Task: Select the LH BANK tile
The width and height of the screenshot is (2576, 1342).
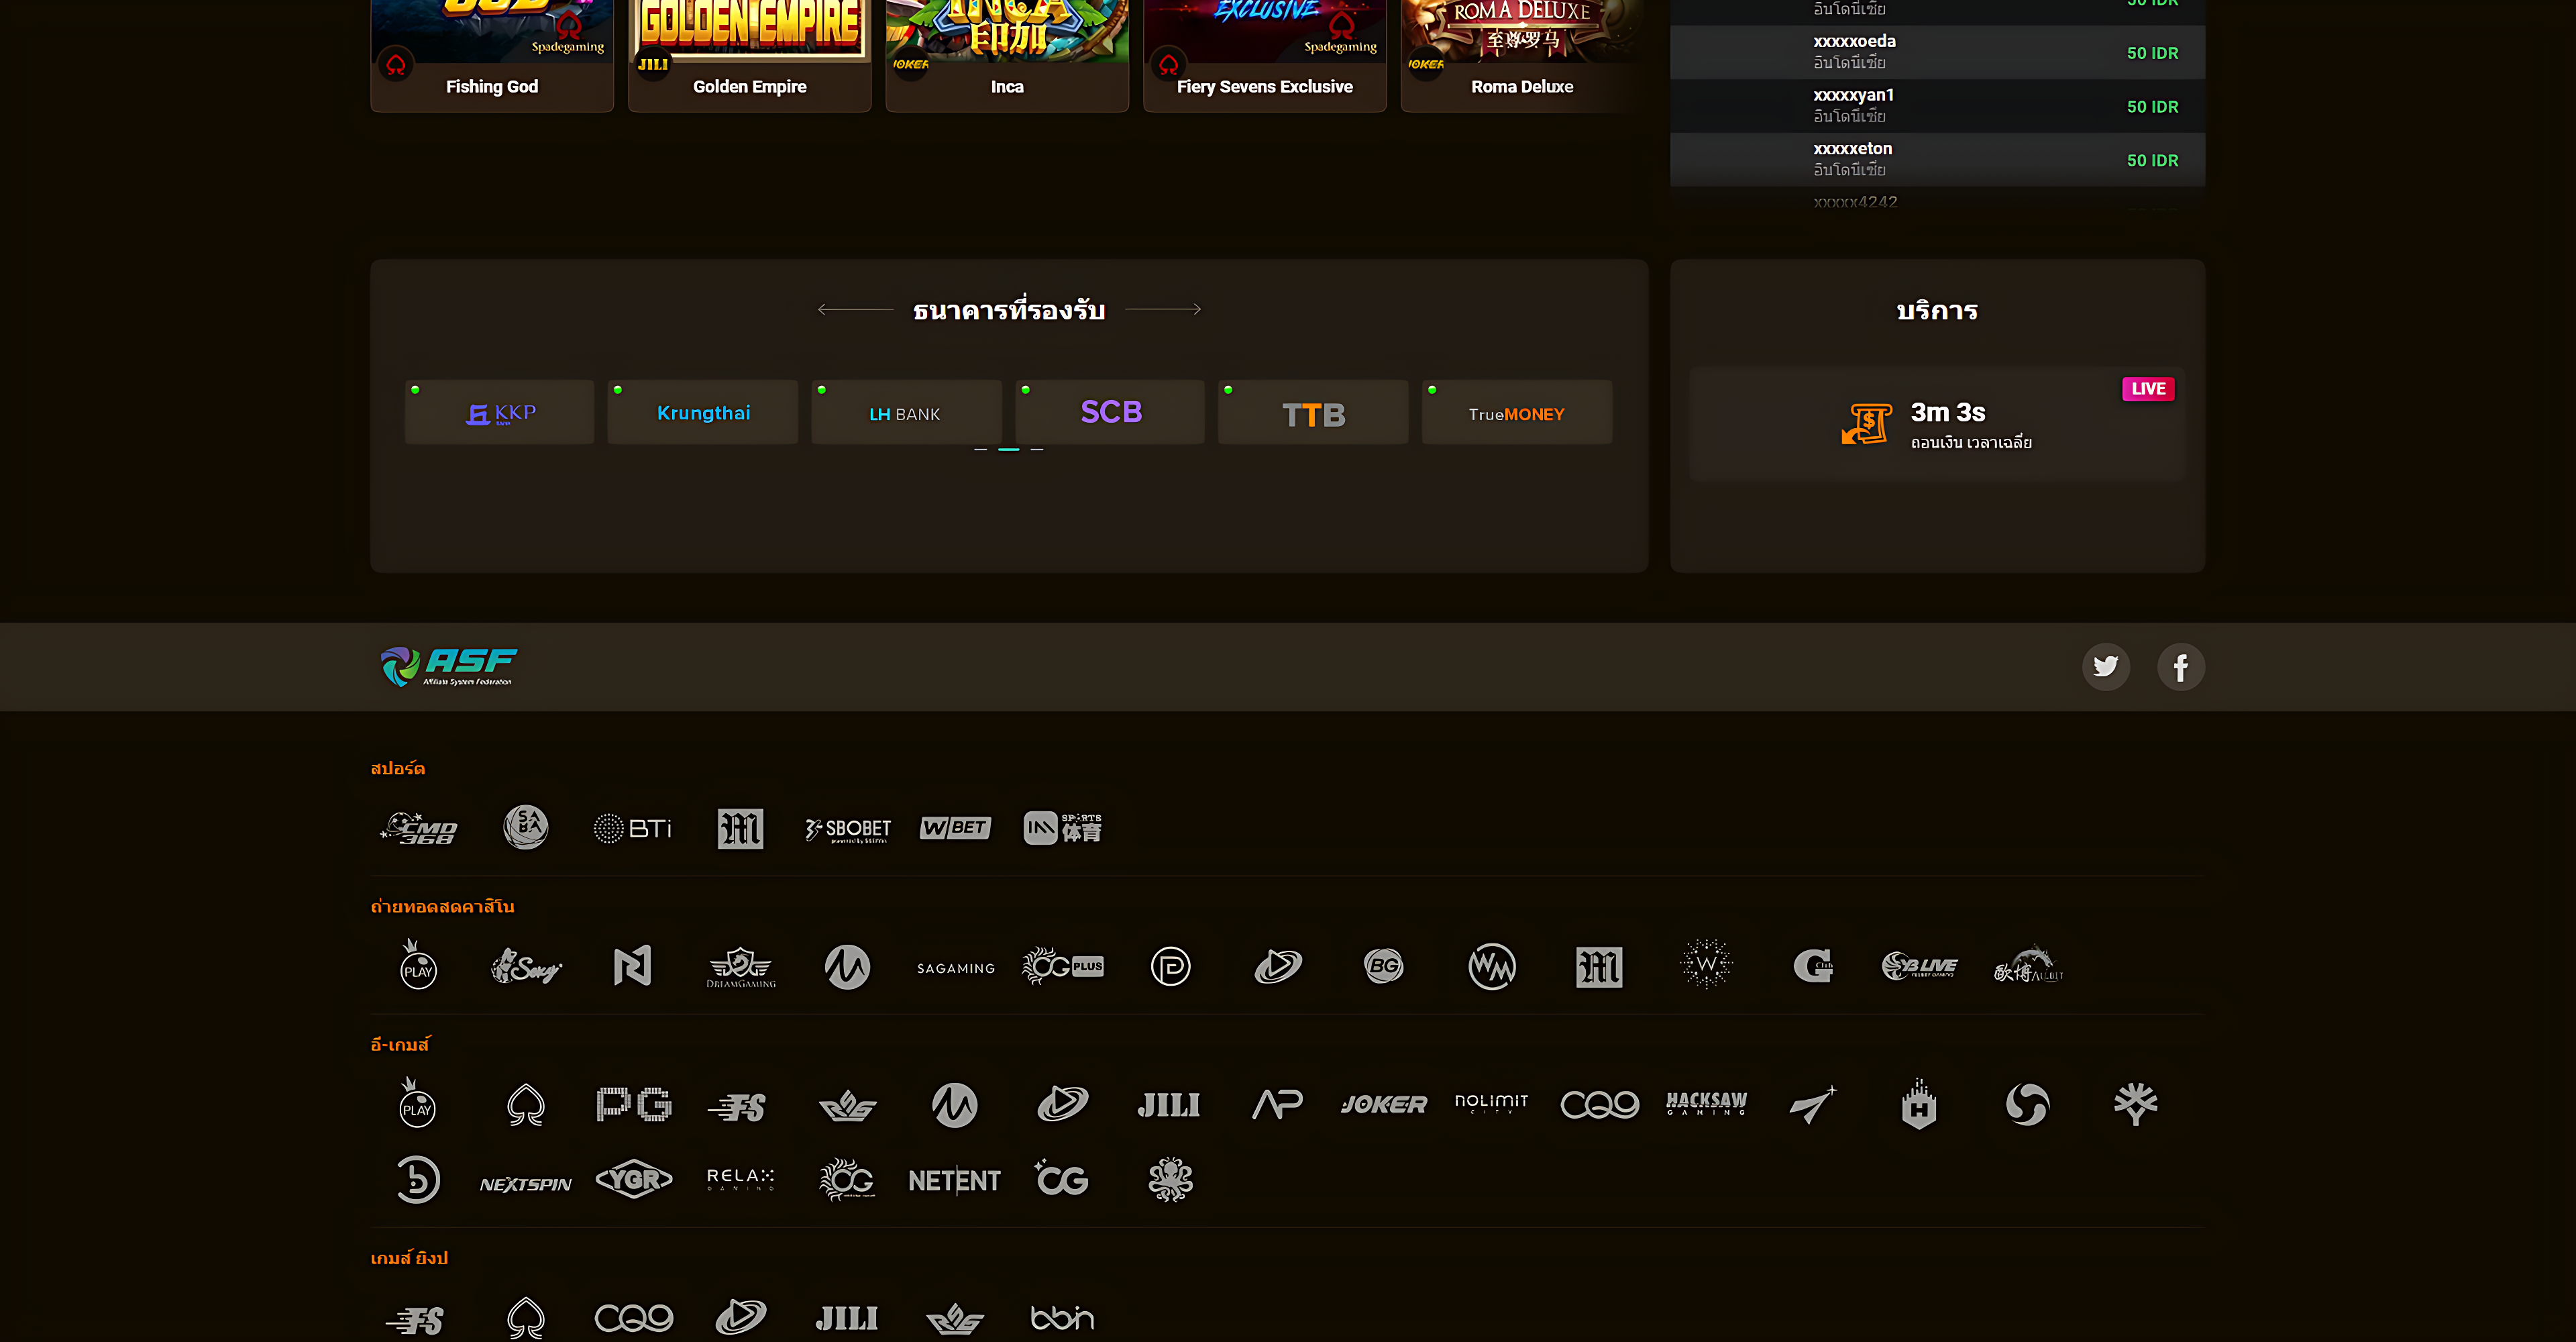Action: [x=906, y=412]
